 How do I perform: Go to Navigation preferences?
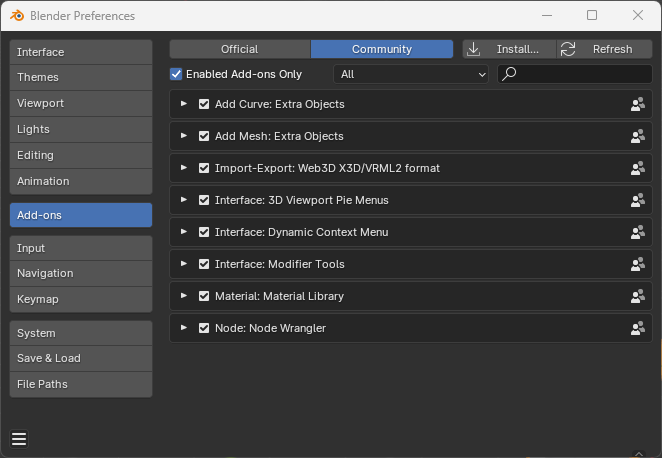coord(81,274)
